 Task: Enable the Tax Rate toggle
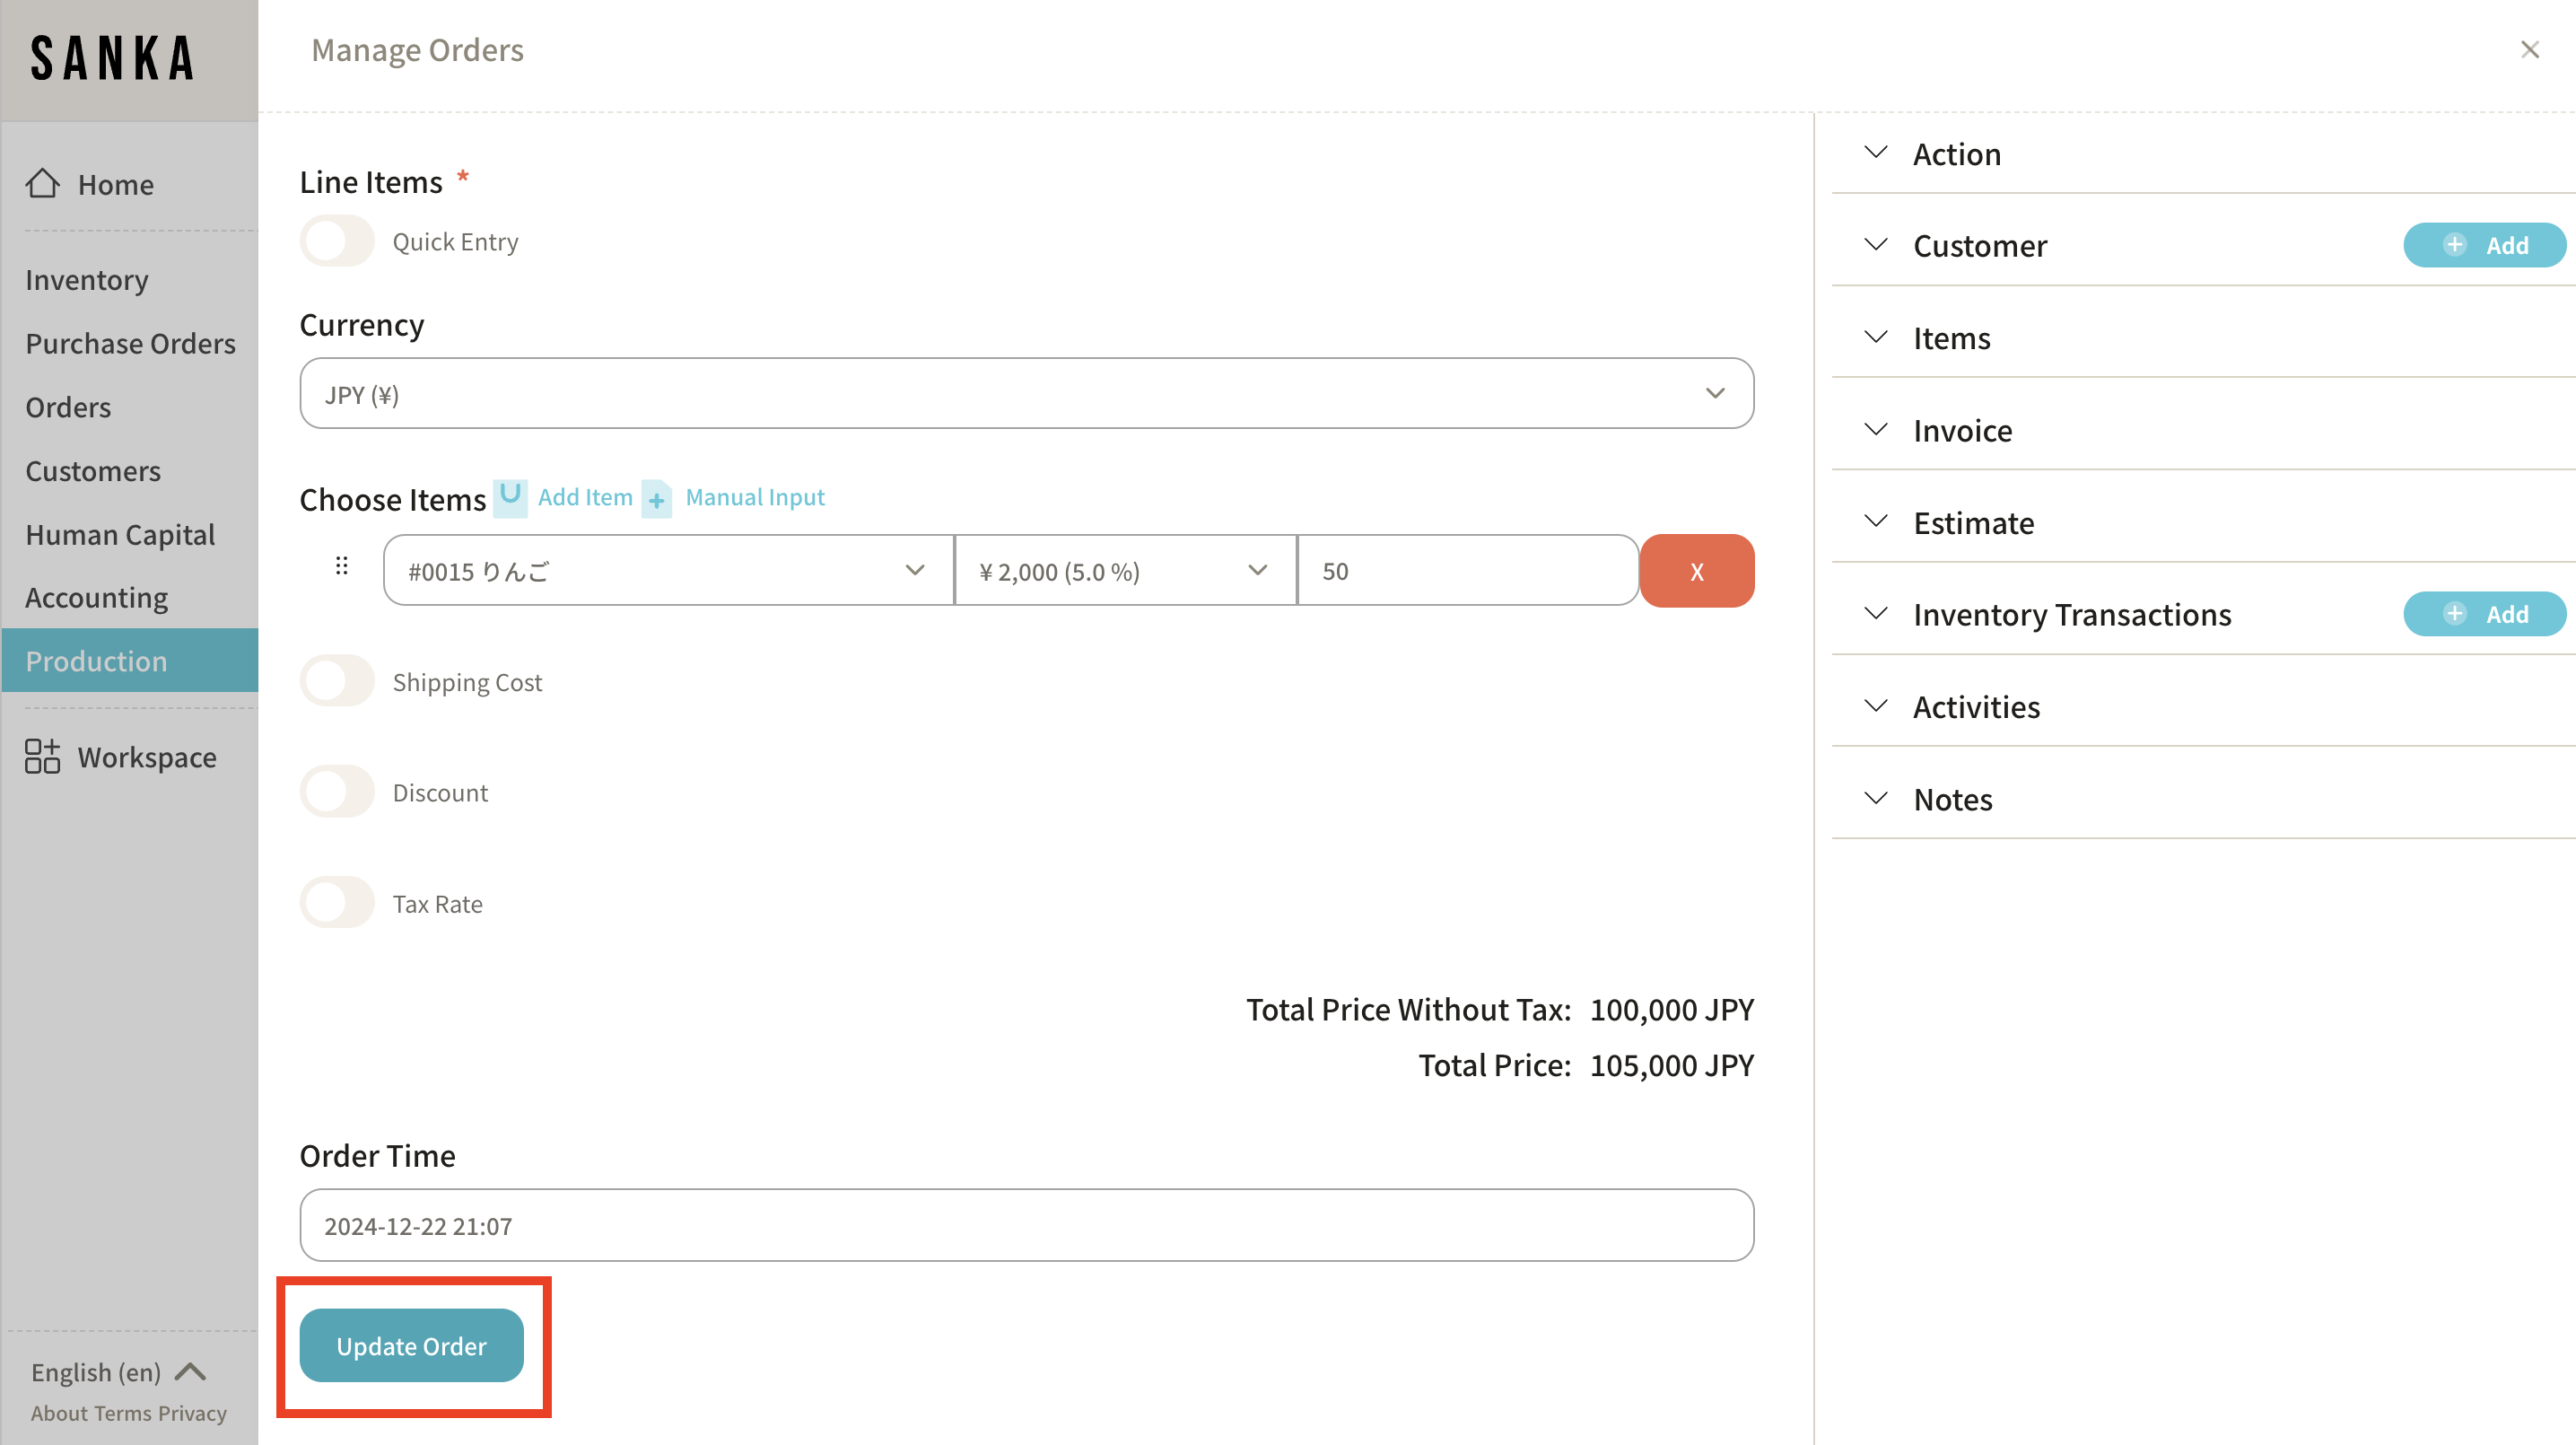(x=337, y=903)
